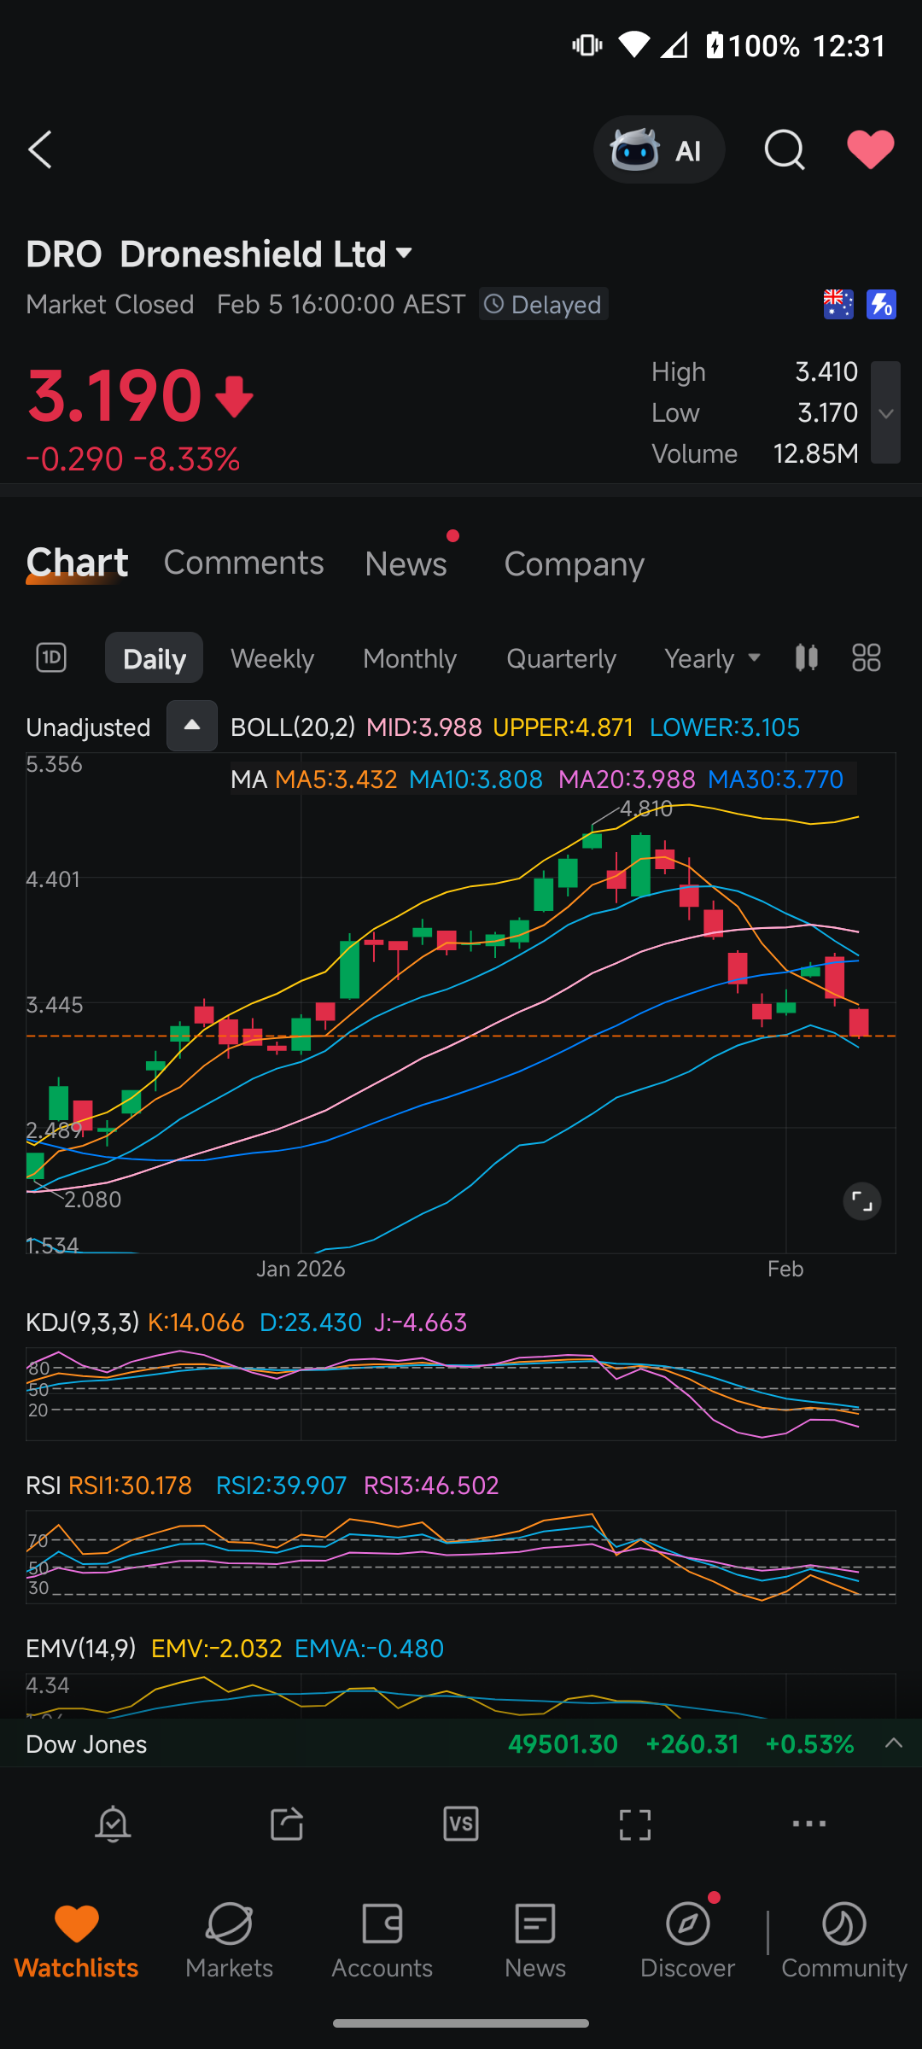Open the AI assistant robot button
The width and height of the screenshot is (922, 2049).
659,150
